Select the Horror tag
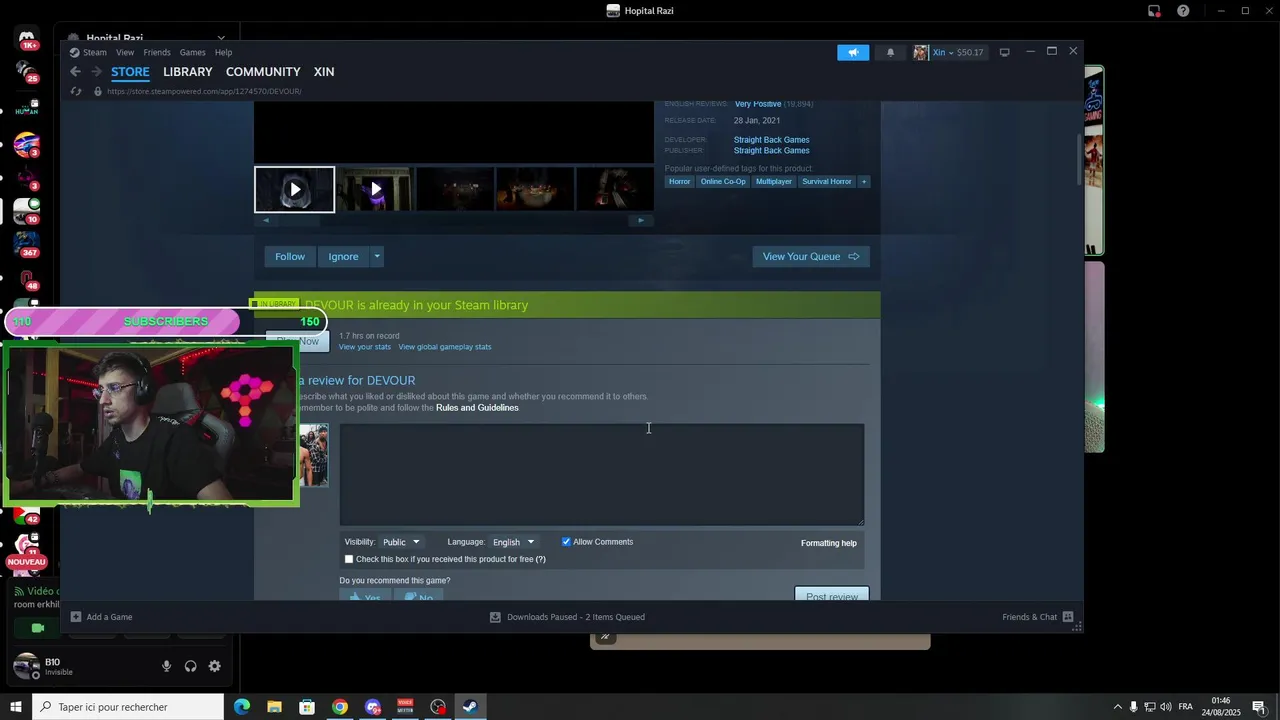Viewport: 1280px width, 720px height. pos(680,181)
